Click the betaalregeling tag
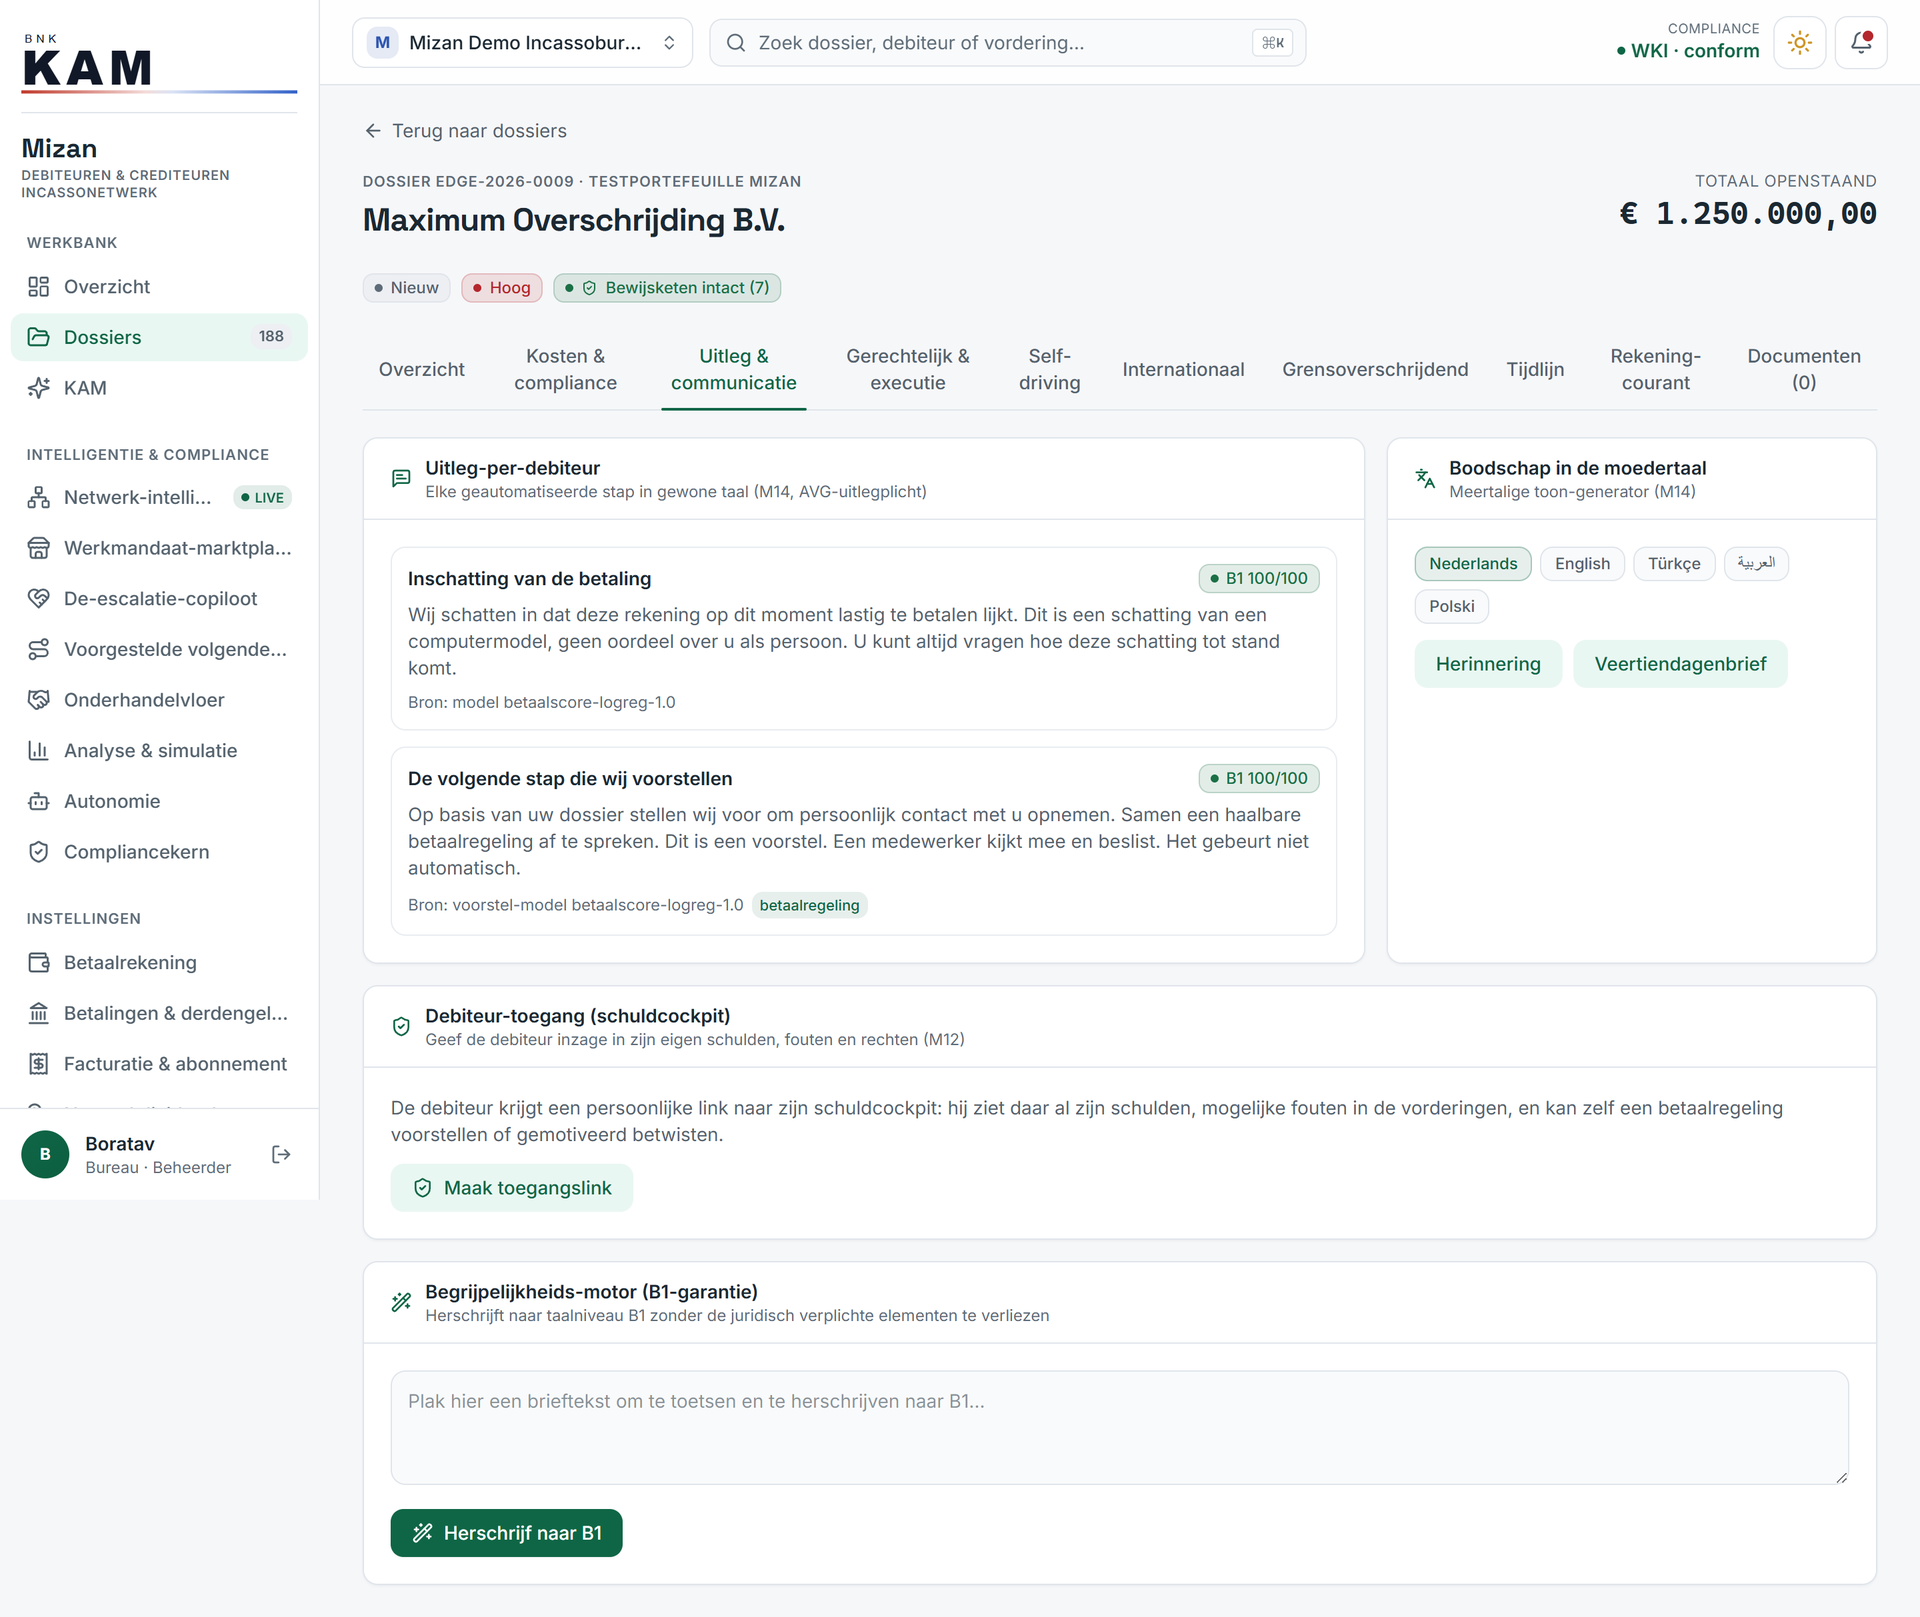 pos(809,905)
